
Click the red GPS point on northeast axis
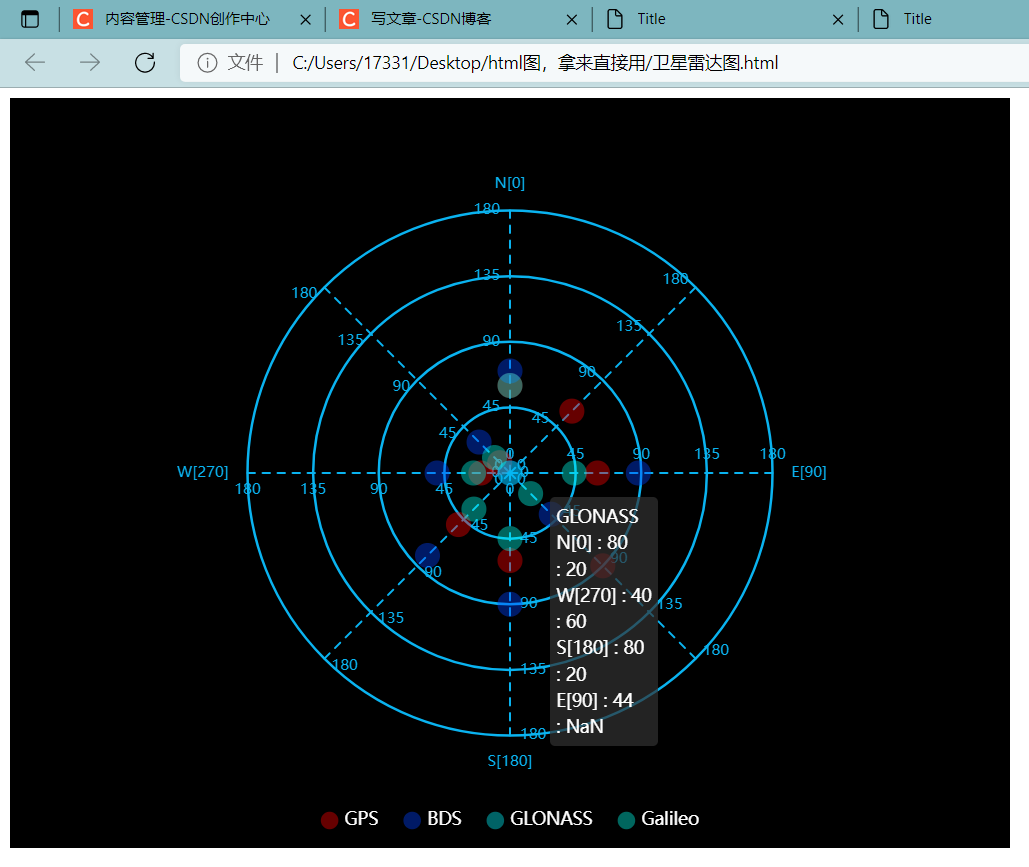tap(572, 411)
